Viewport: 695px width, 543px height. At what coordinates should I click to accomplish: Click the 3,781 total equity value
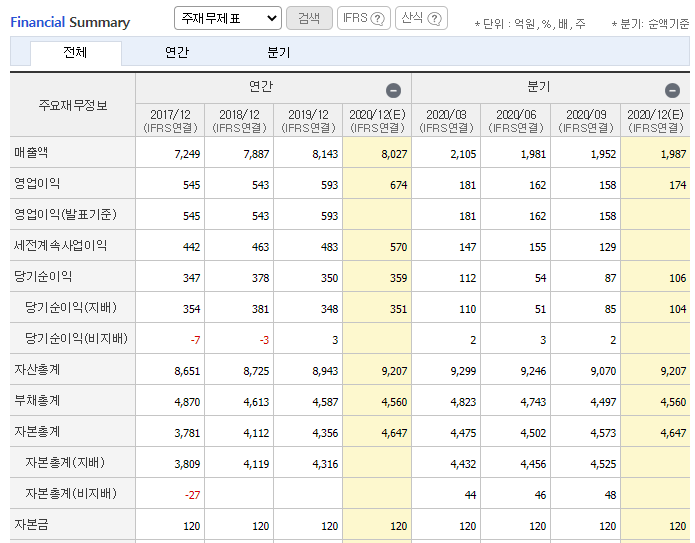(x=187, y=434)
